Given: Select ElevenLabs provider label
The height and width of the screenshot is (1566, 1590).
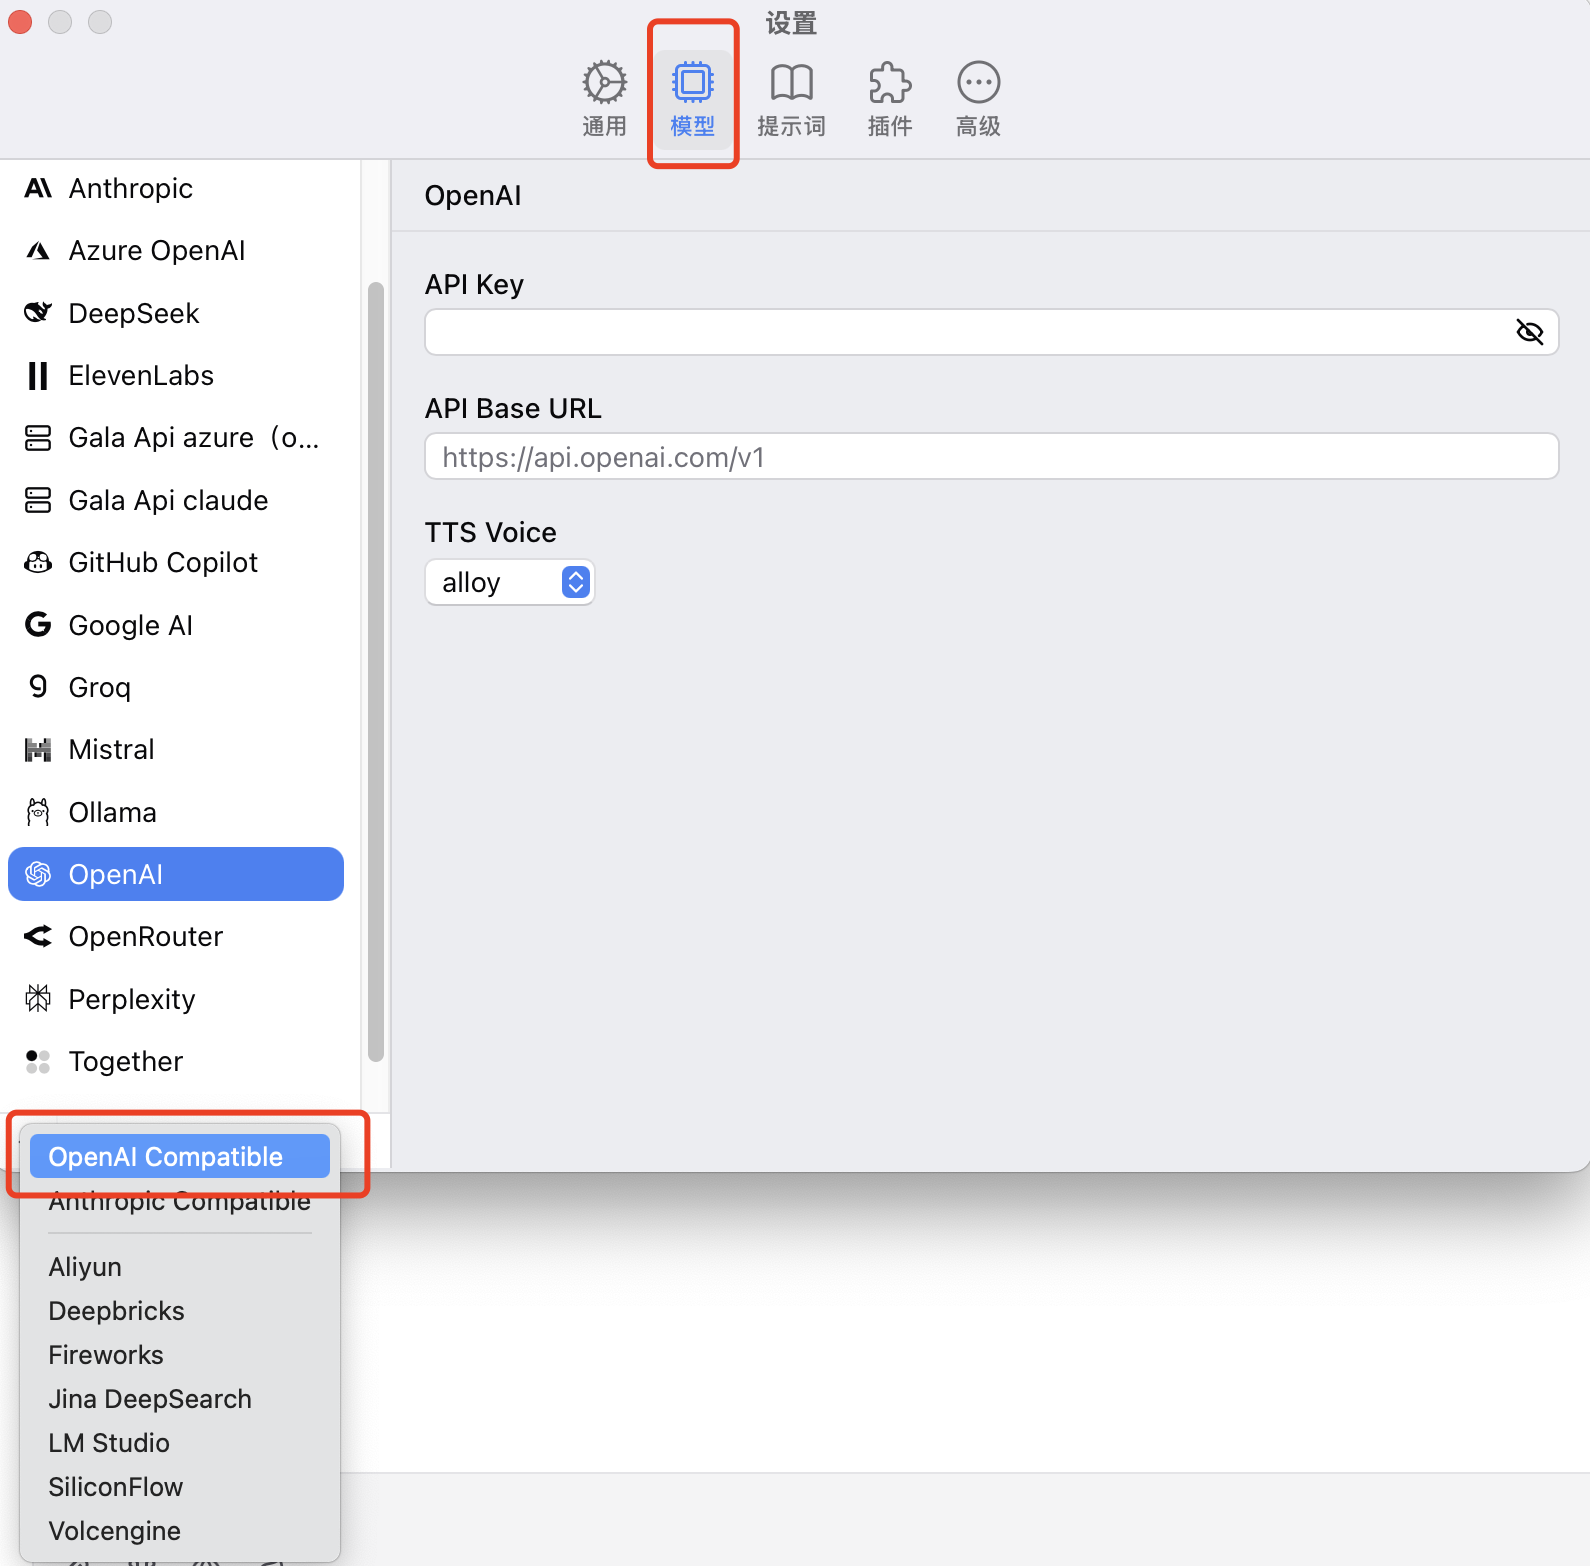Looking at the screenshot, I should [x=141, y=376].
